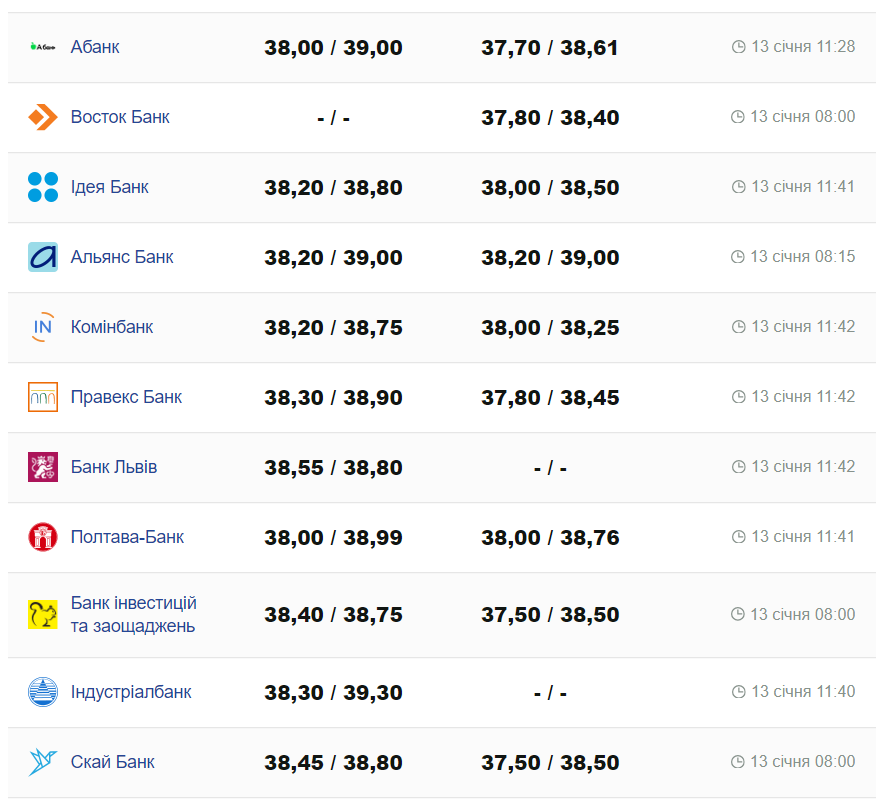Follow the Ідея Банк link
The width and height of the screenshot is (885, 804).
(x=110, y=187)
